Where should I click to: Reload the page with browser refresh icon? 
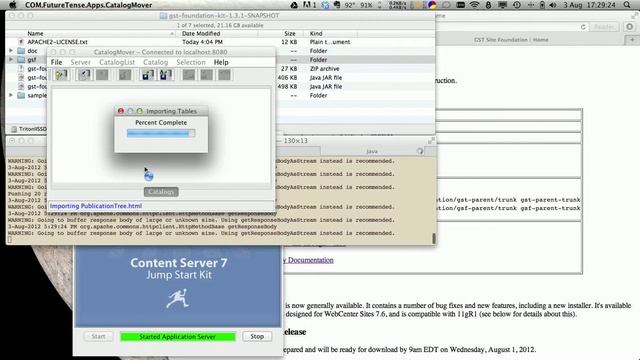(583, 27)
